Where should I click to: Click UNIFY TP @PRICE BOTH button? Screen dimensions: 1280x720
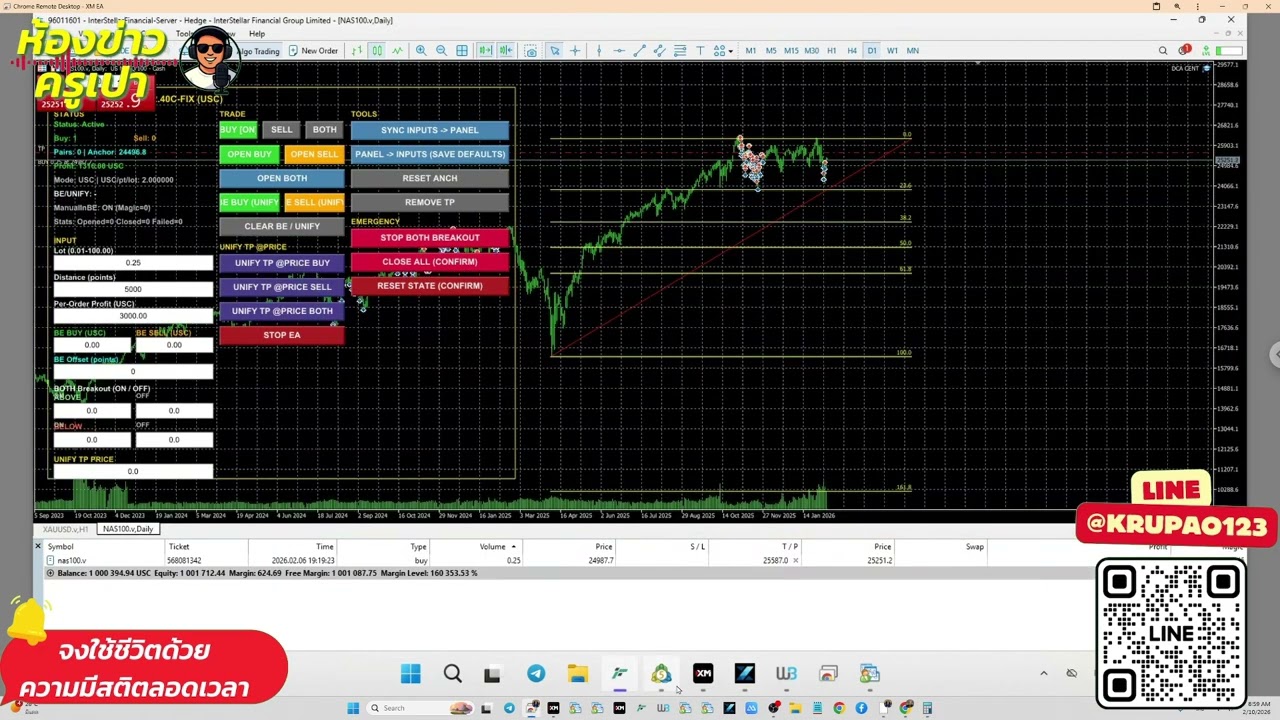pyautogui.click(x=282, y=311)
